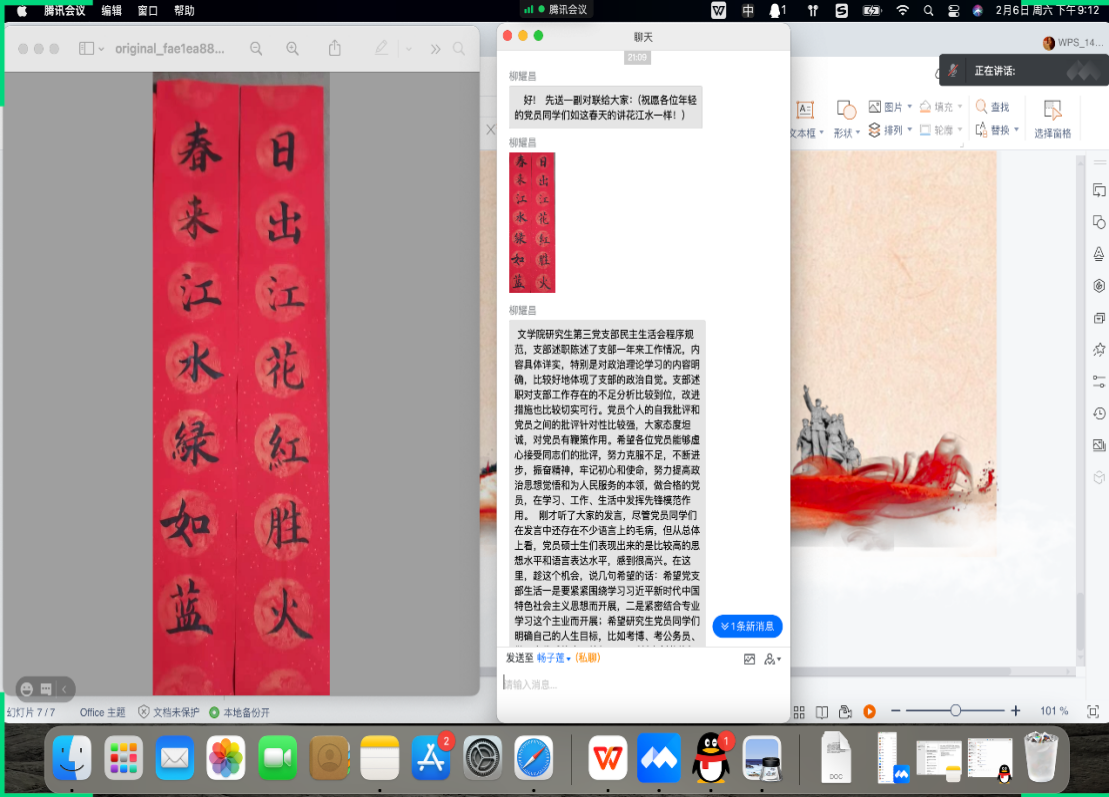Adjust the WPS zoom slider handle

(x=956, y=711)
